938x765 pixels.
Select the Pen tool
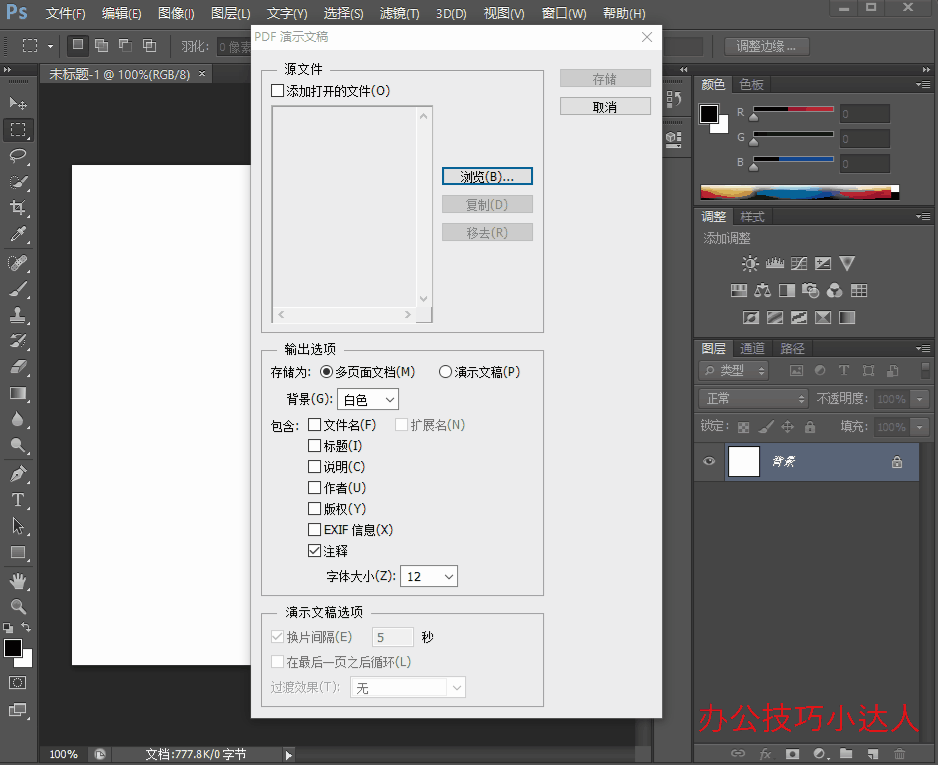18,474
